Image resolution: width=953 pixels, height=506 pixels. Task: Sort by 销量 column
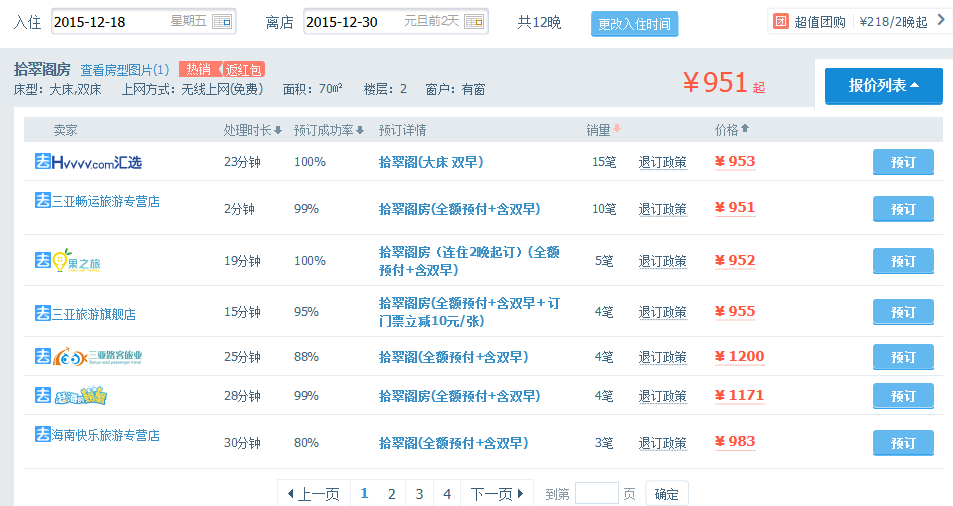(603, 130)
